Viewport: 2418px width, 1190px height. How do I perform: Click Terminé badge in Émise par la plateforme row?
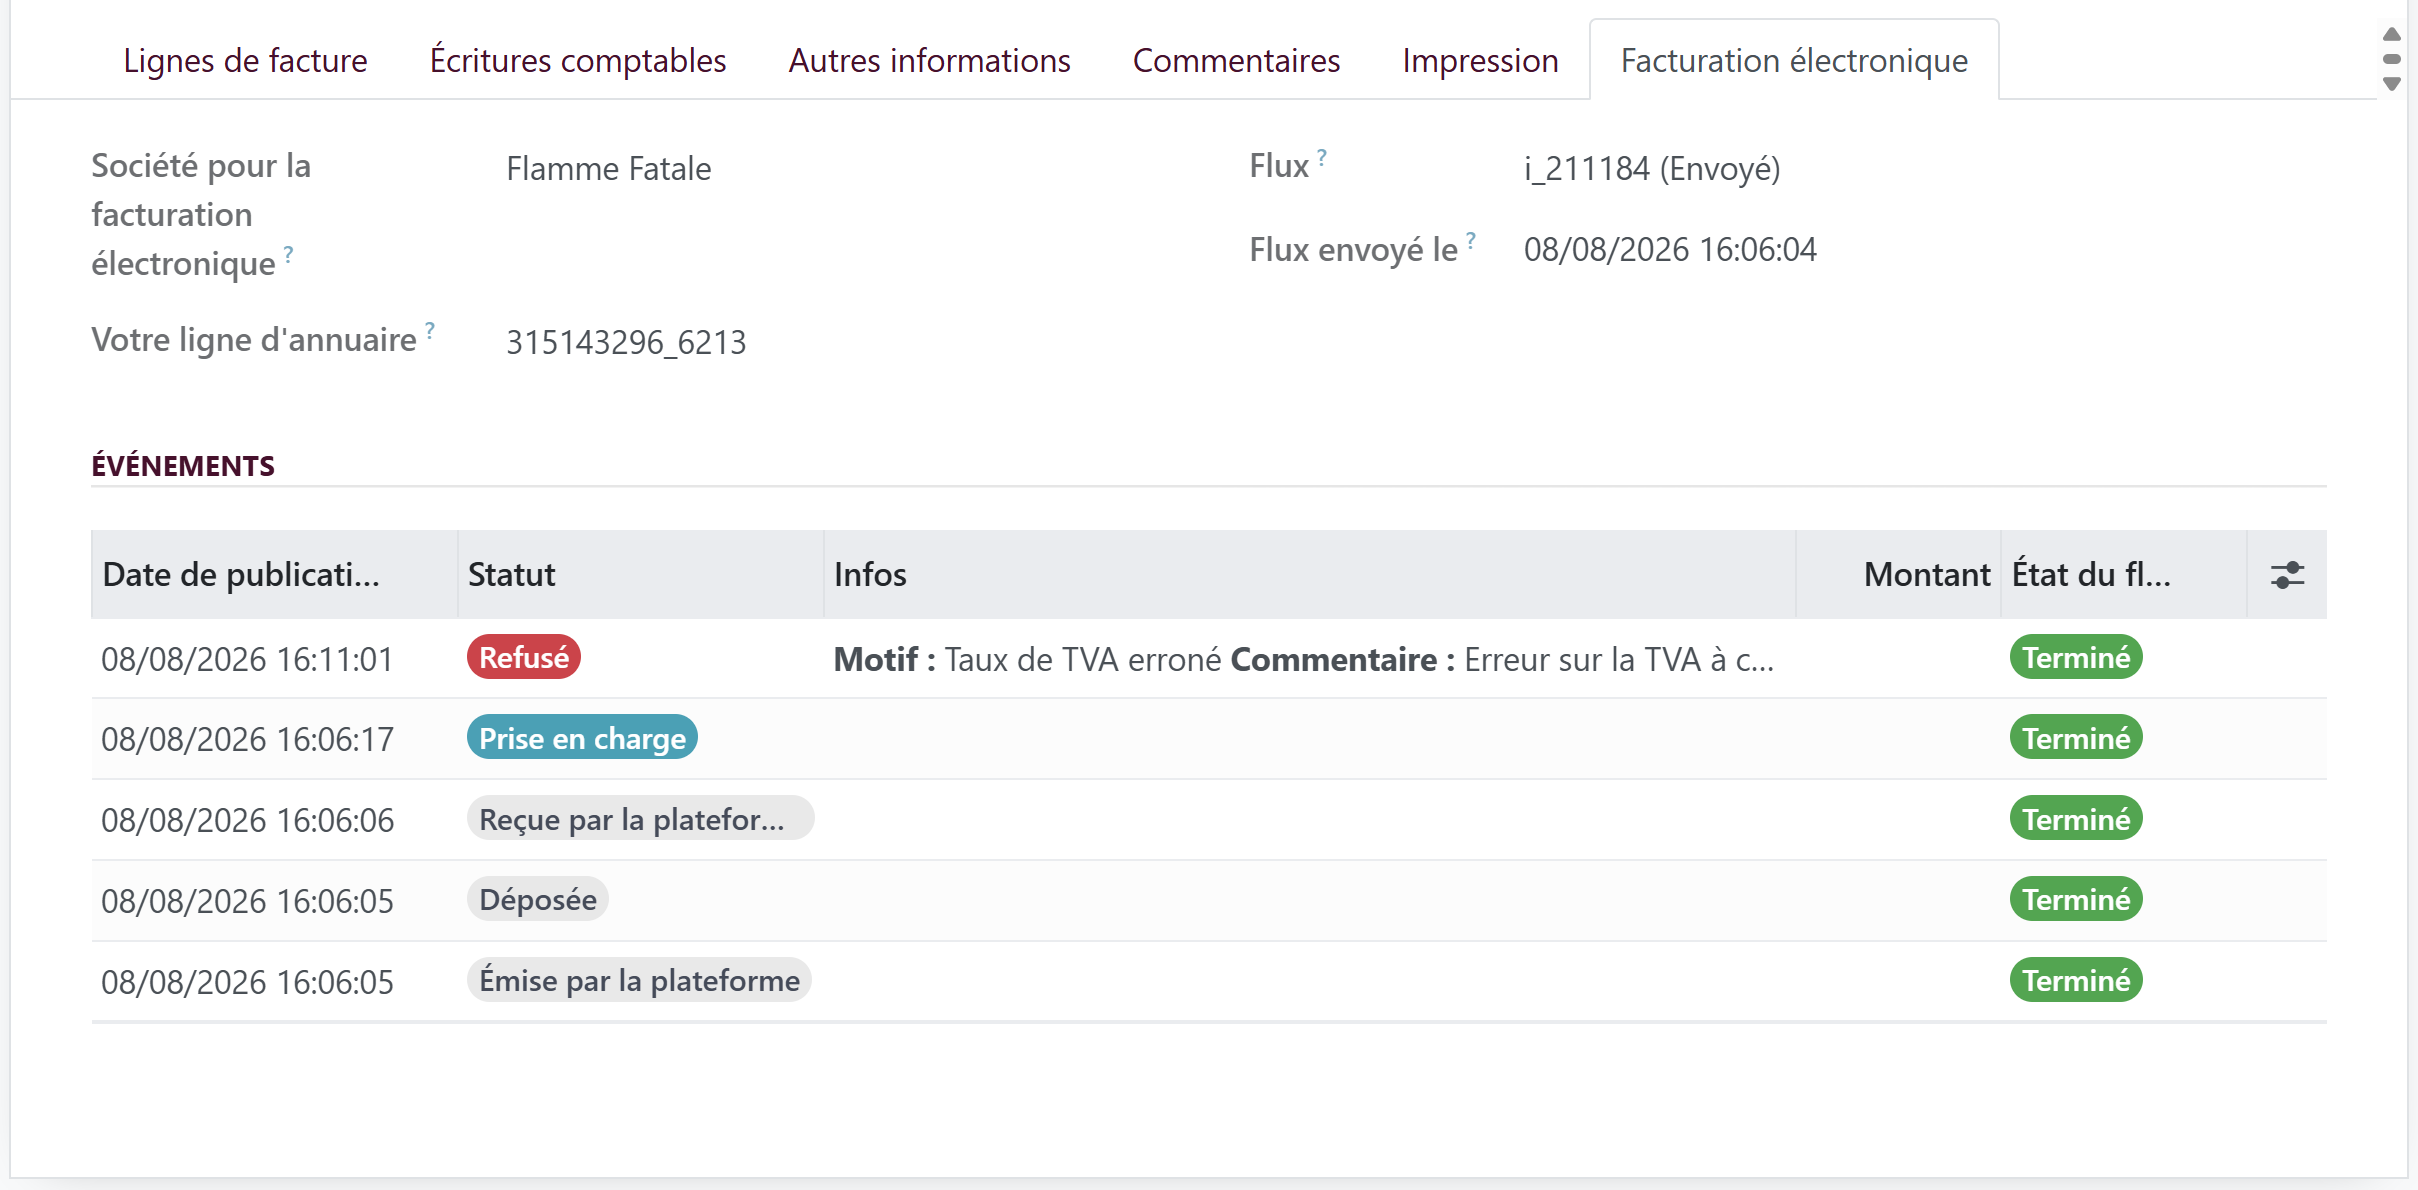[2076, 980]
